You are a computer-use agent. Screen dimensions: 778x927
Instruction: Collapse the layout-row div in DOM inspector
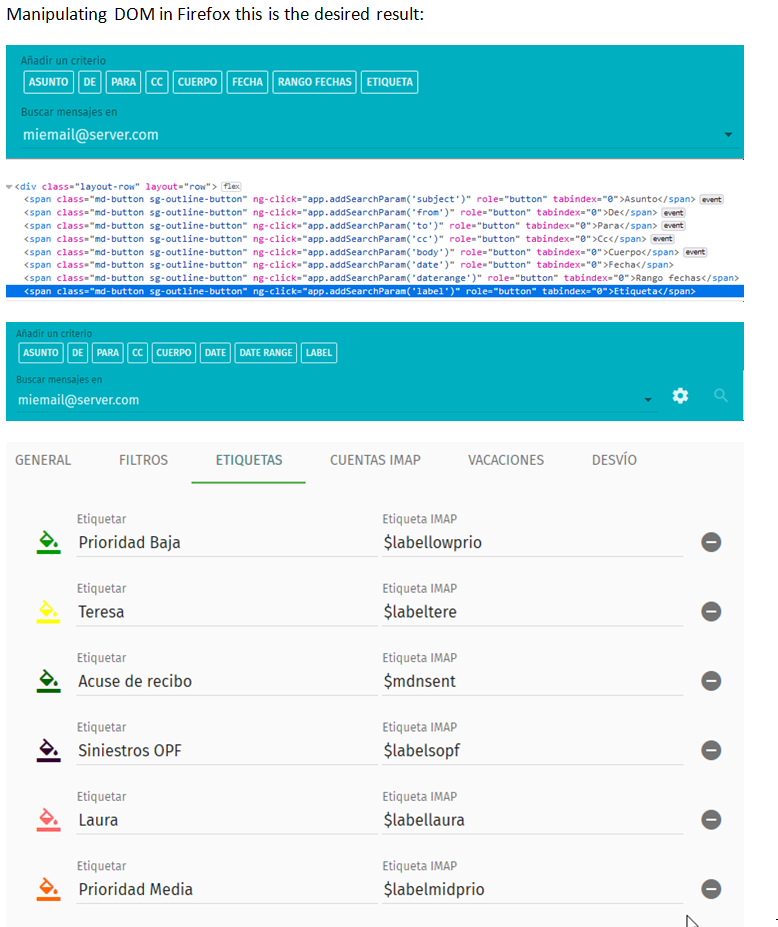click(x=10, y=187)
